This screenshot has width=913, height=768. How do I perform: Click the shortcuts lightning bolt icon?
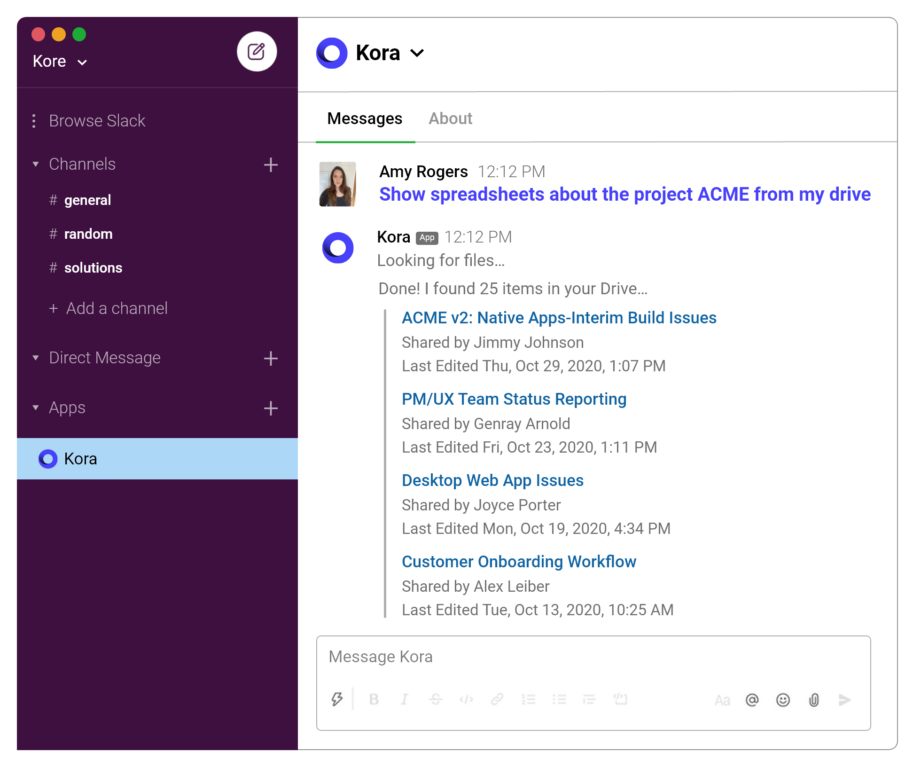(337, 699)
